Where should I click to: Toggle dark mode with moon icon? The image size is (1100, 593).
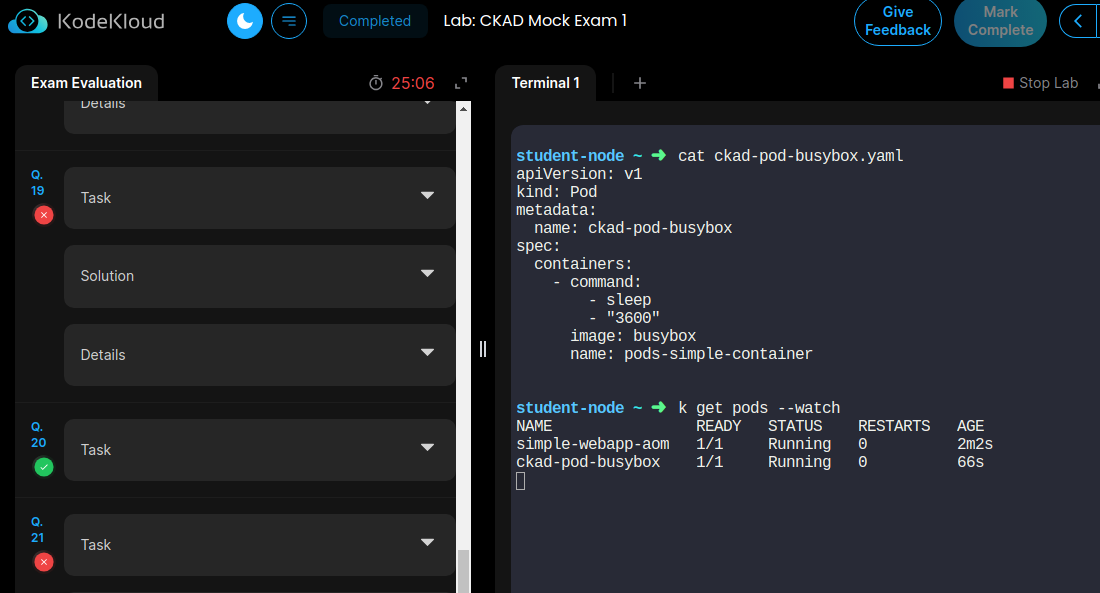tap(245, 21)
